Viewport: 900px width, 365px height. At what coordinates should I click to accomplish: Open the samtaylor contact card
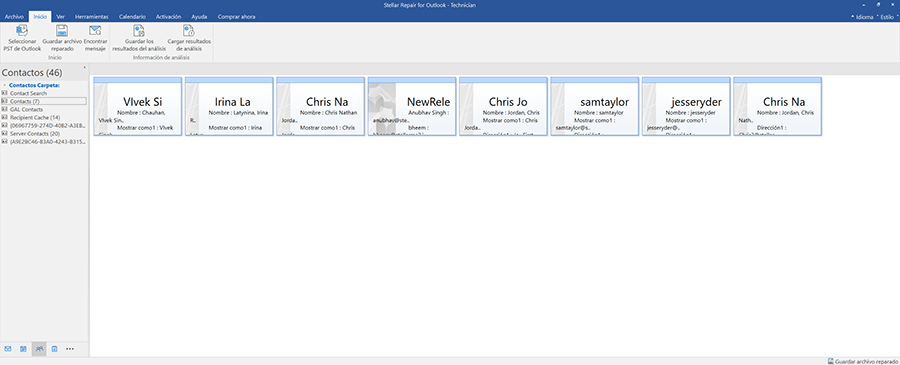(x=595, y=106)
